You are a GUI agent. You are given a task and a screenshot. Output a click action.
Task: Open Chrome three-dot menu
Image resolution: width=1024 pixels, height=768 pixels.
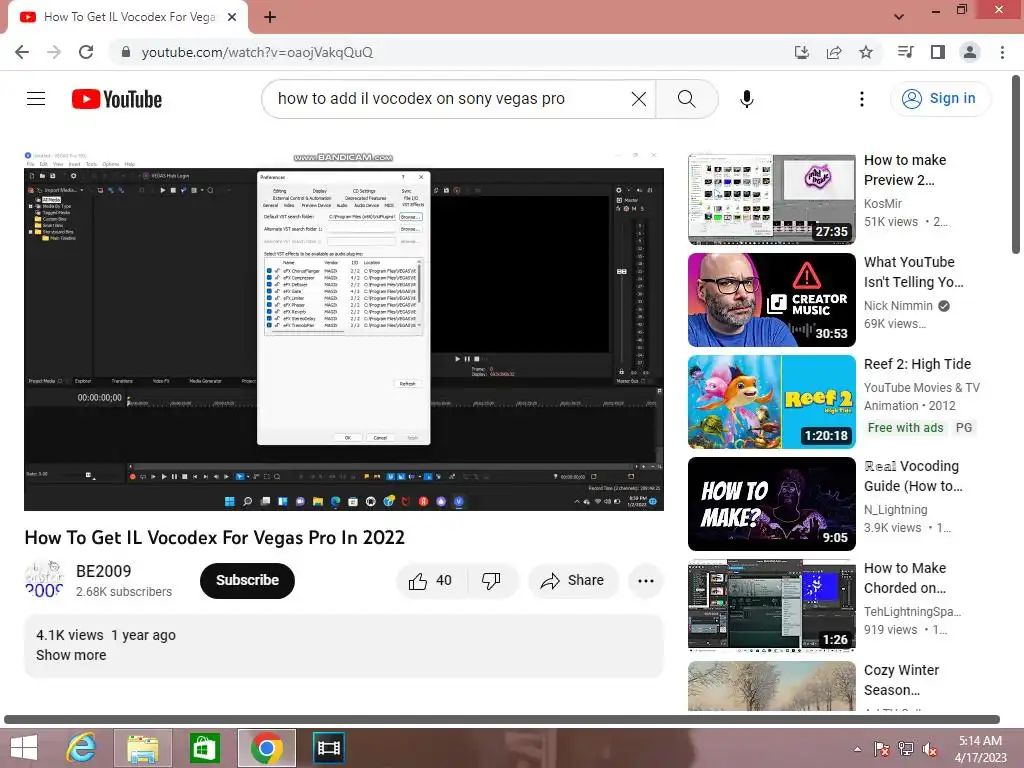click(x=1002, y=52)
